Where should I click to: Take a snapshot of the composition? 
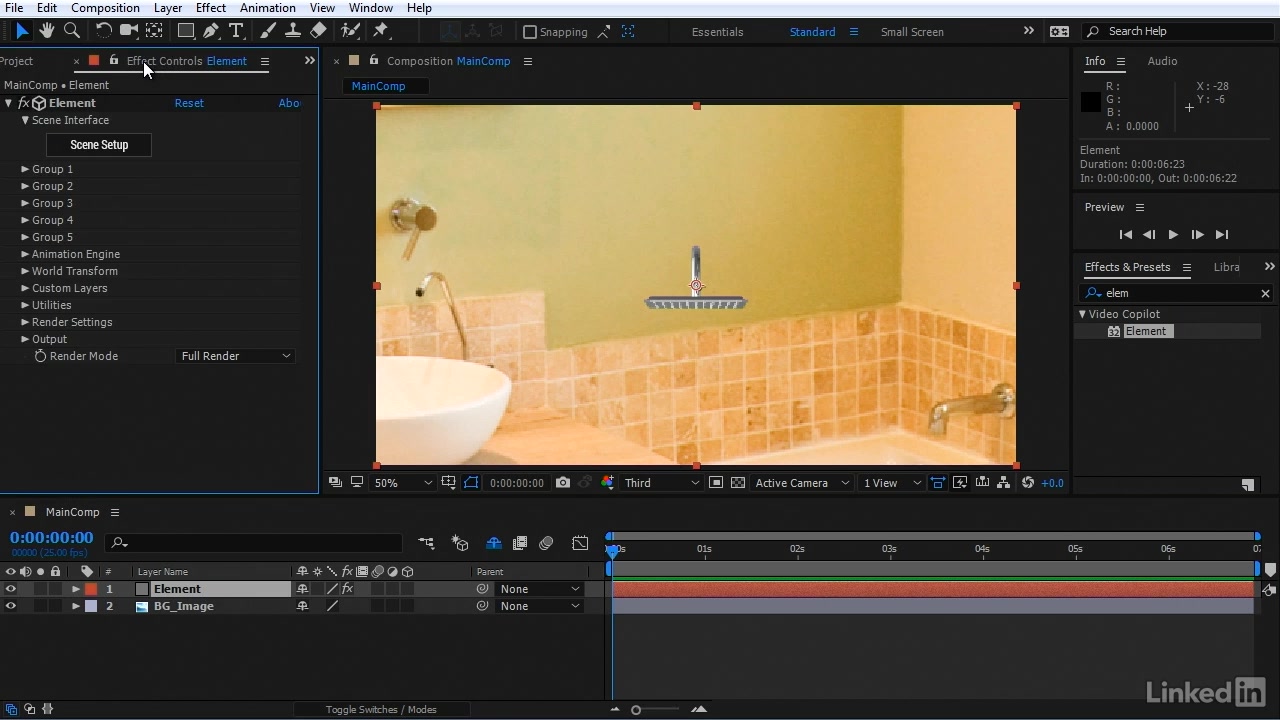(x=563, y=482)
